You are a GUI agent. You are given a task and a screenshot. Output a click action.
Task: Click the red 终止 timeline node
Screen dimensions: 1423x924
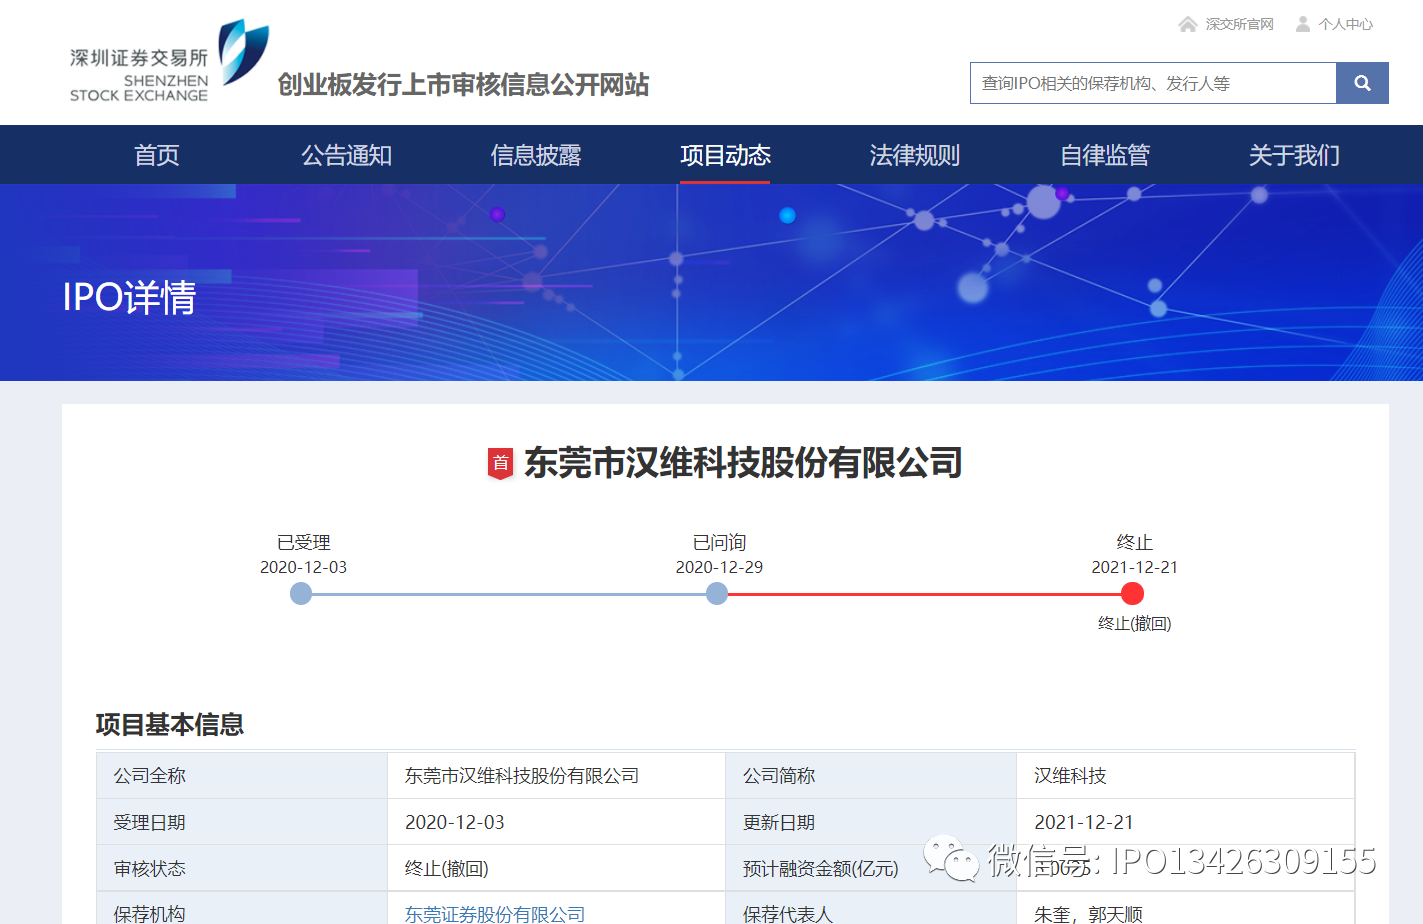[x=1133, y=594]
